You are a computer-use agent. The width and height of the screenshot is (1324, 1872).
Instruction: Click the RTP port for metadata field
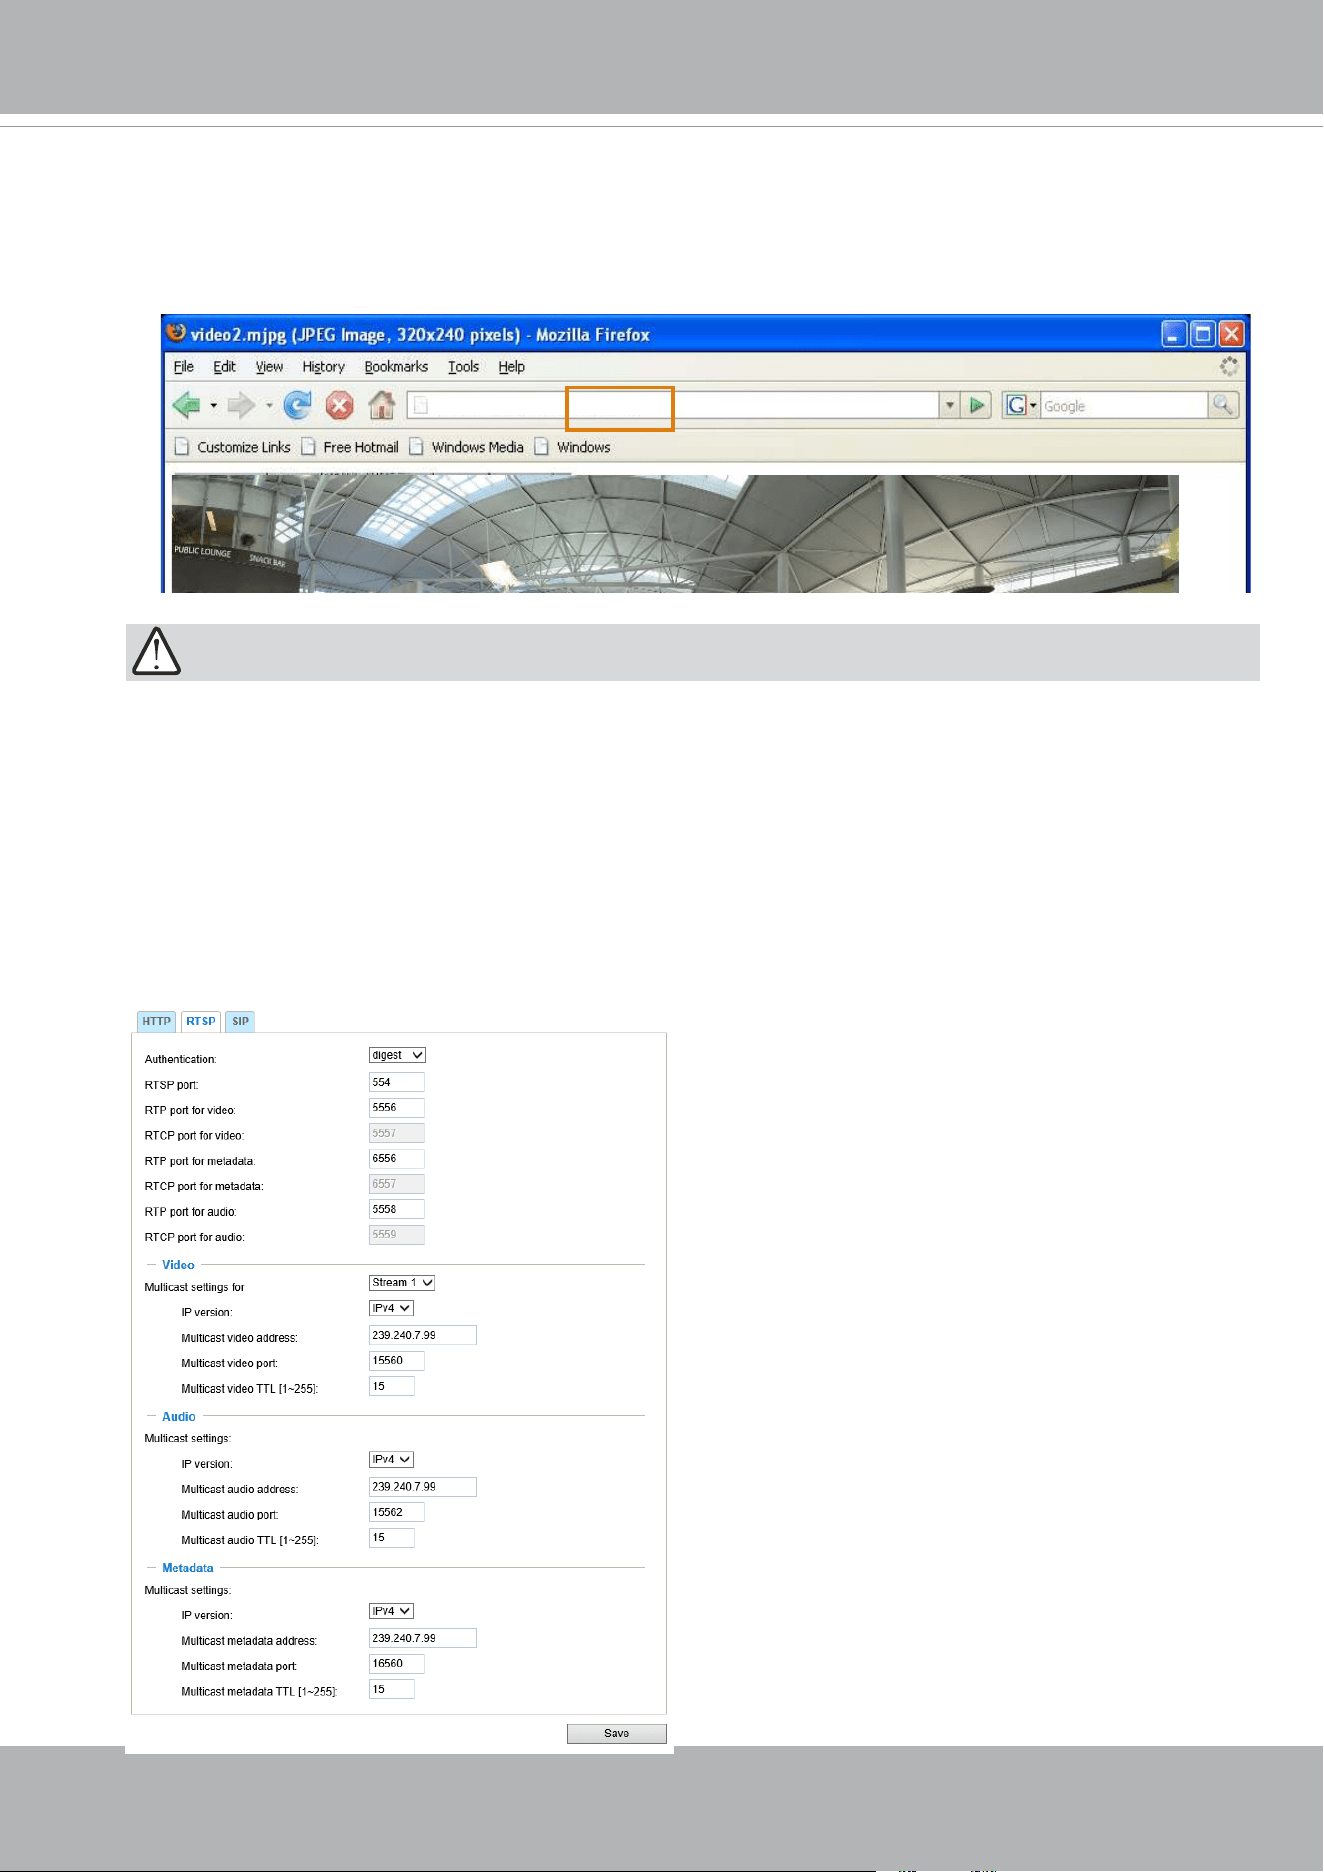coord(397,1158)
